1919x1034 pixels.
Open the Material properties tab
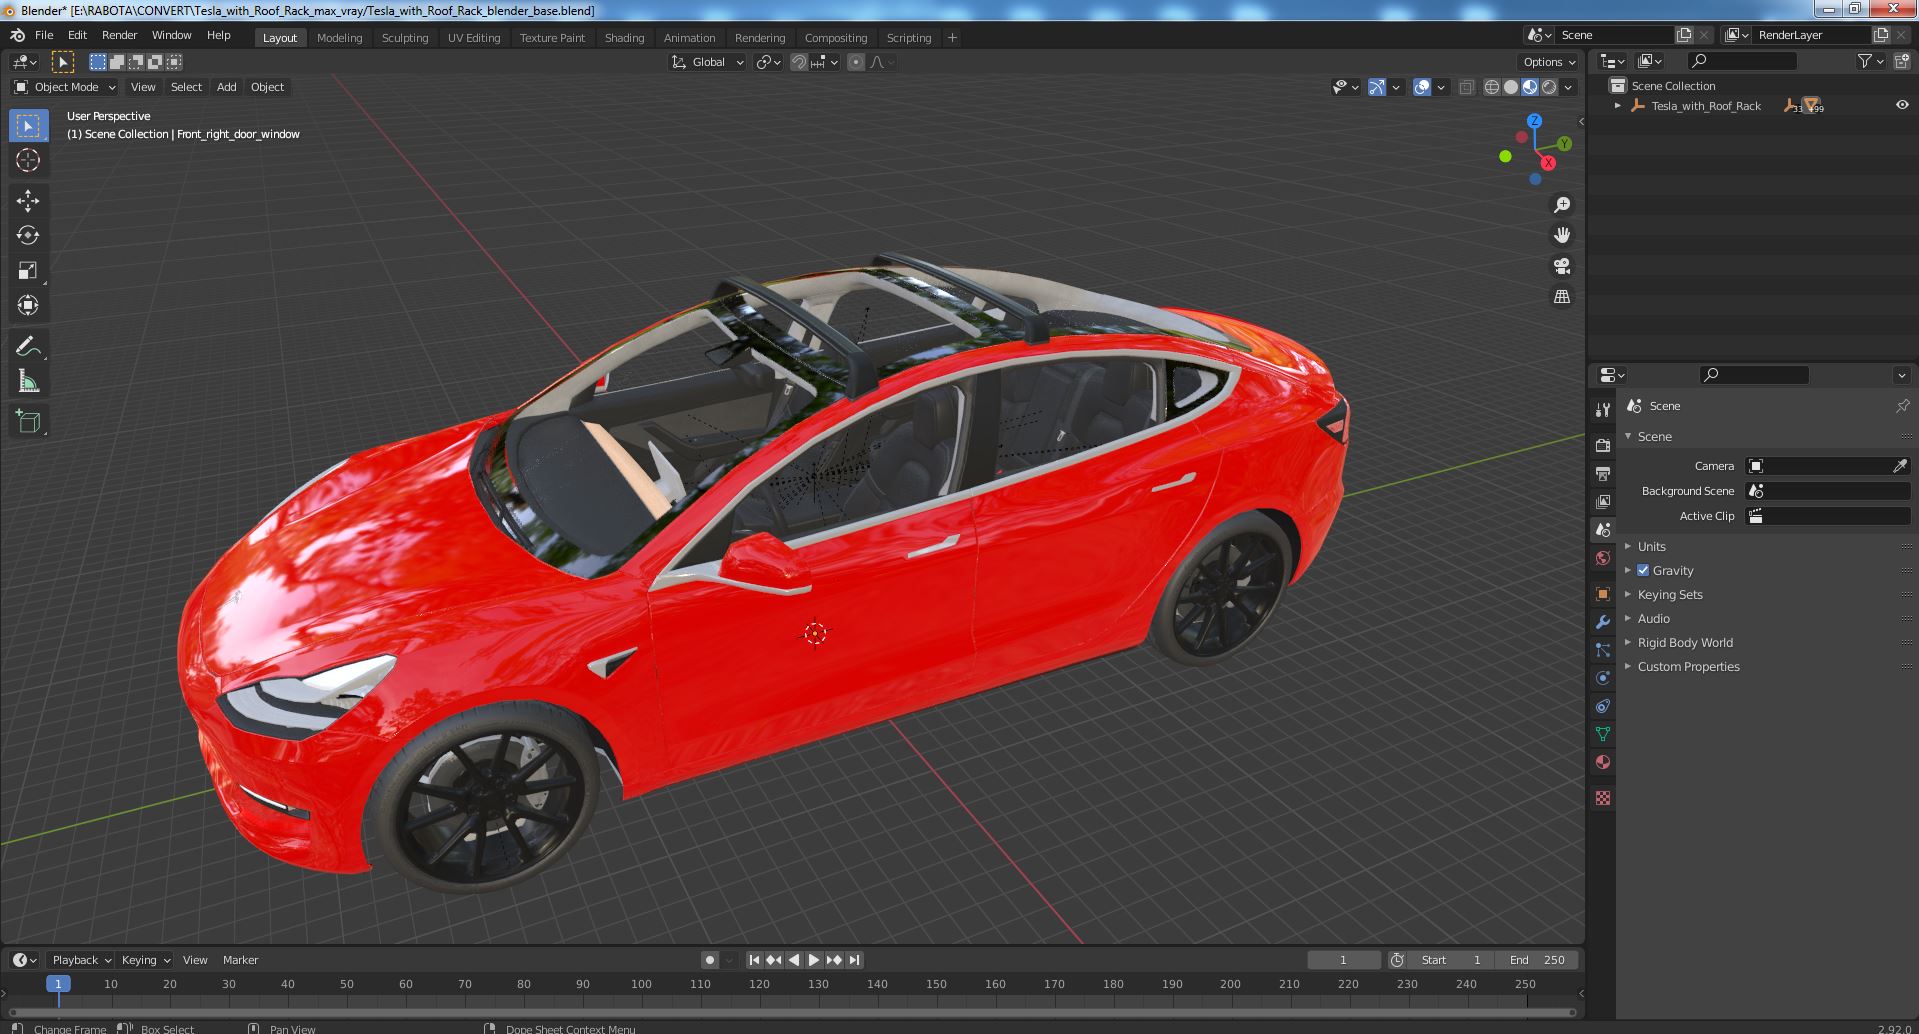coord(1603,762)
